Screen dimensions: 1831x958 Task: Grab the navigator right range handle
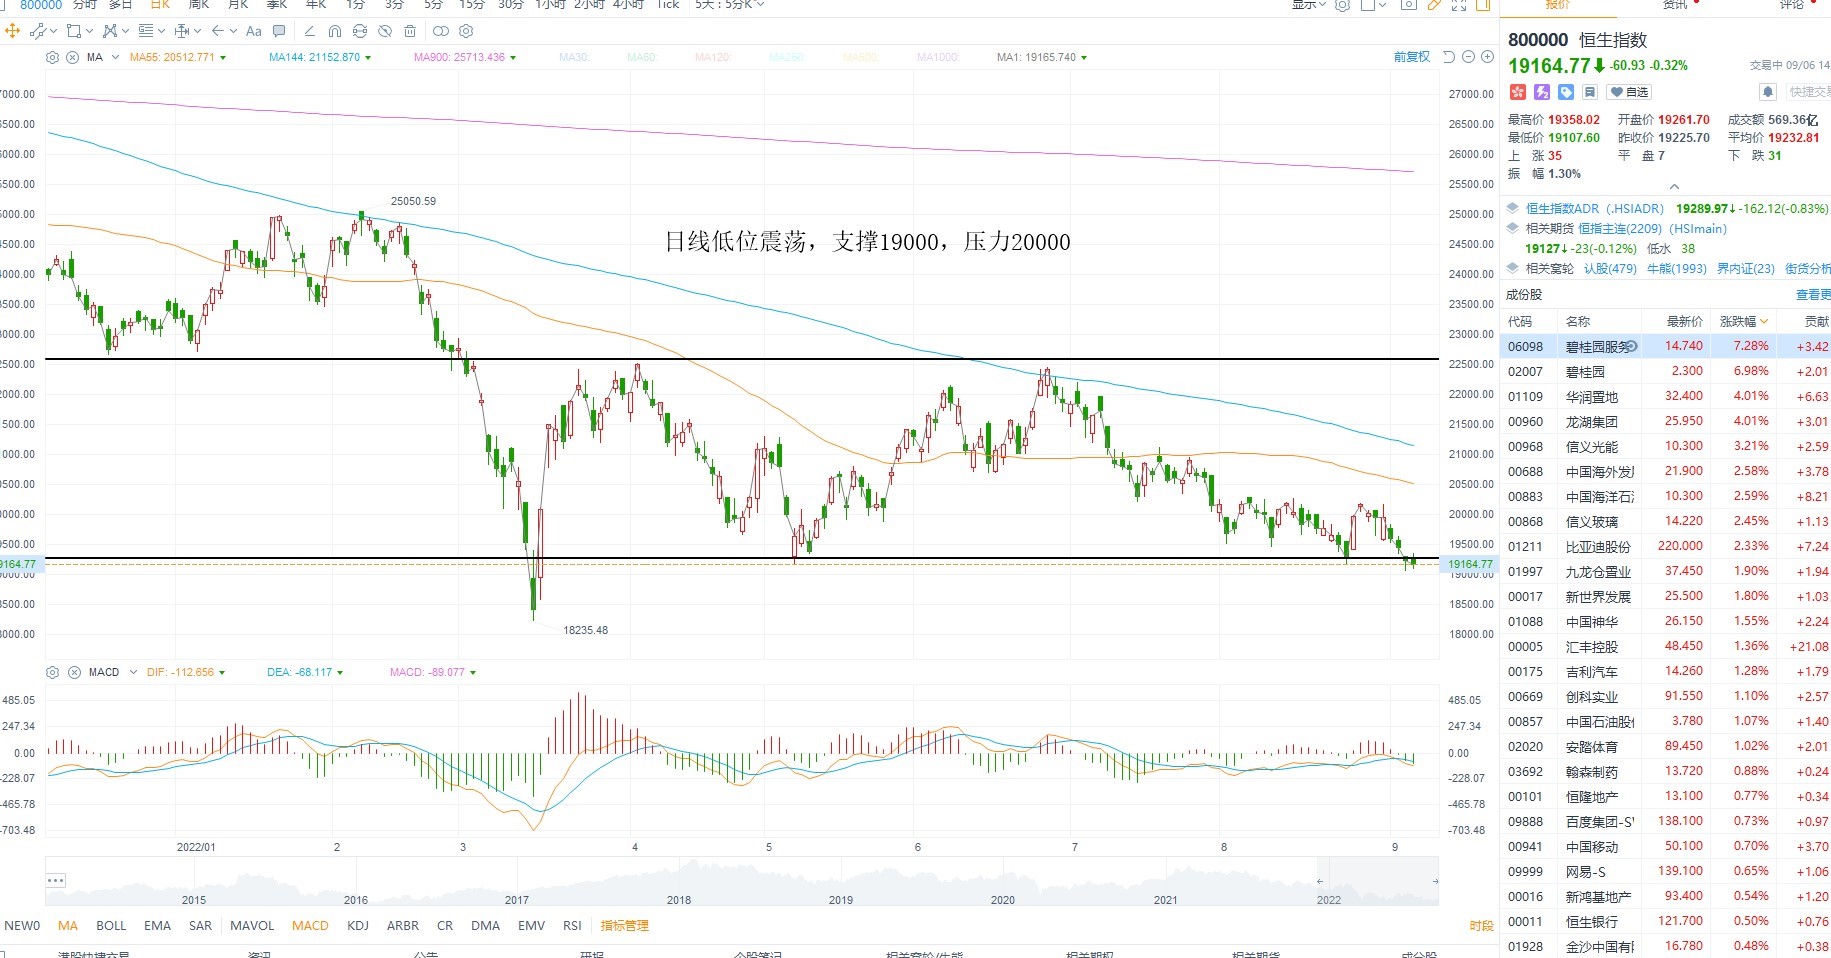point(1434,881)
